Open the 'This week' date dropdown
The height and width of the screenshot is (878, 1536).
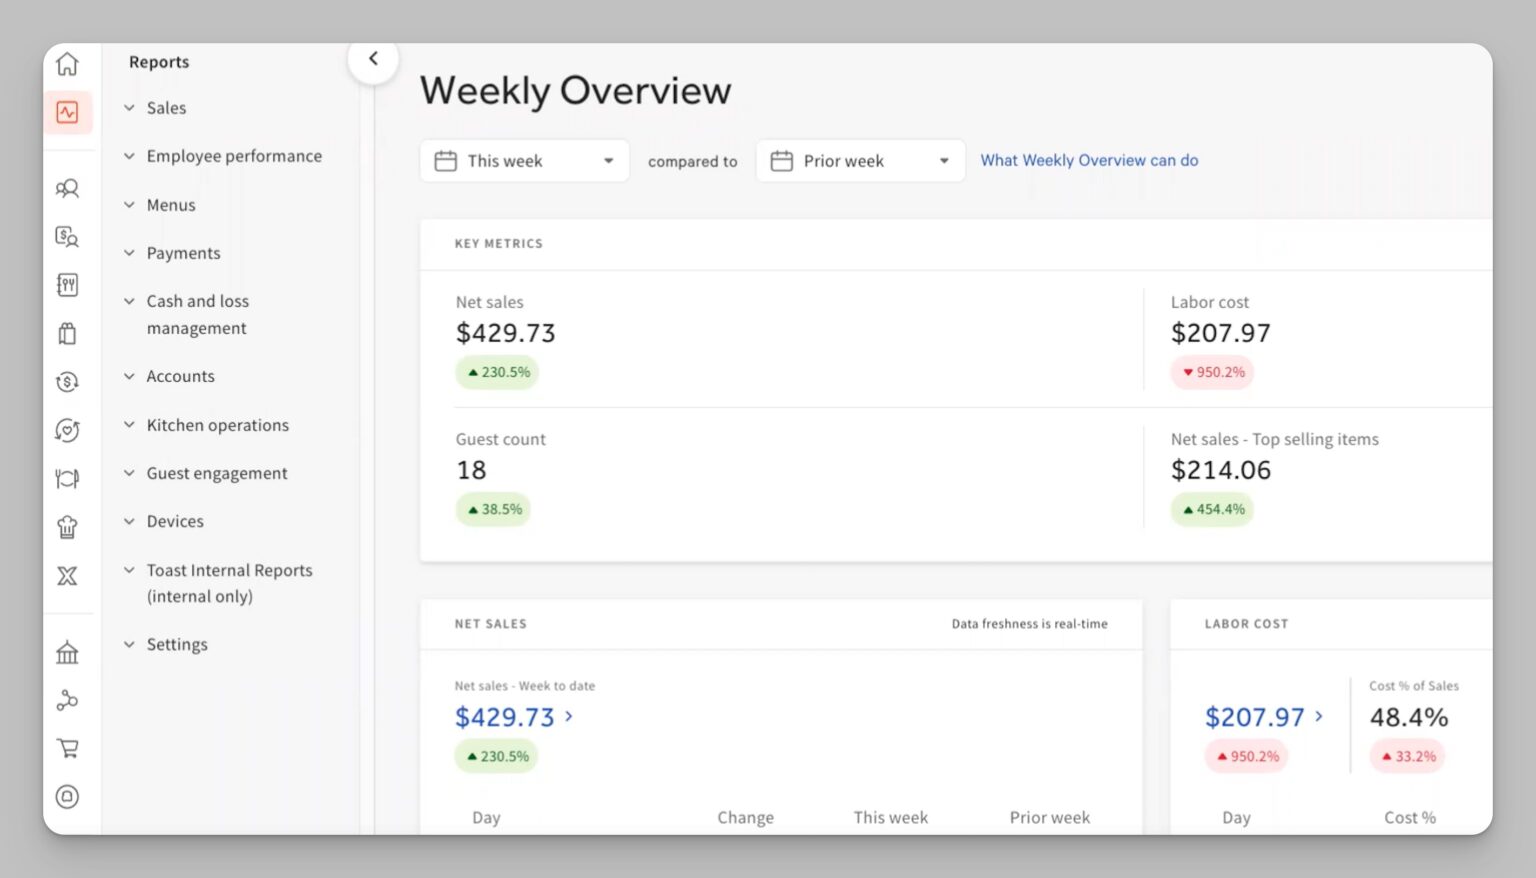click(524, 161)
